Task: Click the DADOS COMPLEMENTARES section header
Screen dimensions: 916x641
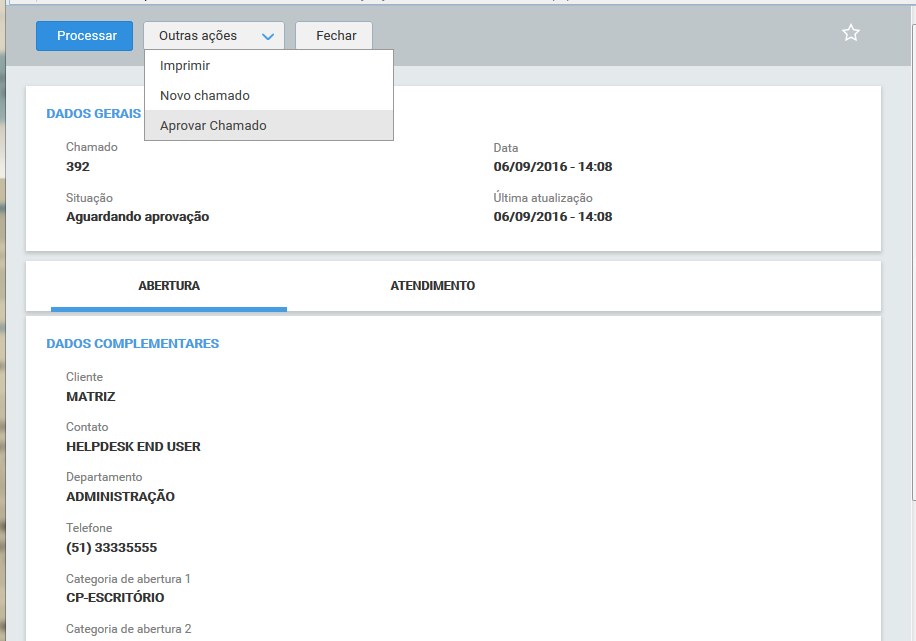Action: pyautogui.click(x=132, y=343)
